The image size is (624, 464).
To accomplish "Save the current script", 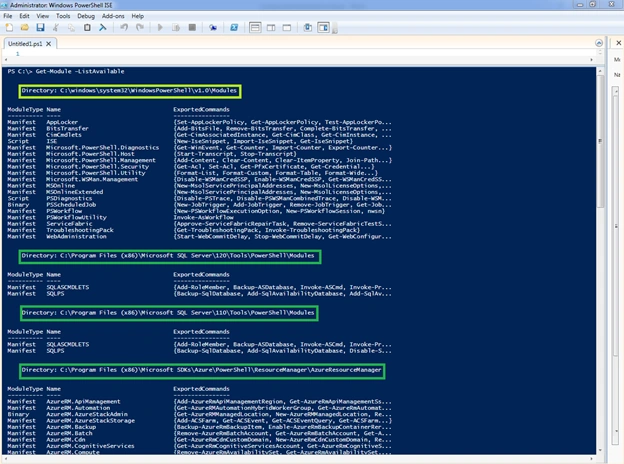I will pyautogui.click(x=40, y=27).
